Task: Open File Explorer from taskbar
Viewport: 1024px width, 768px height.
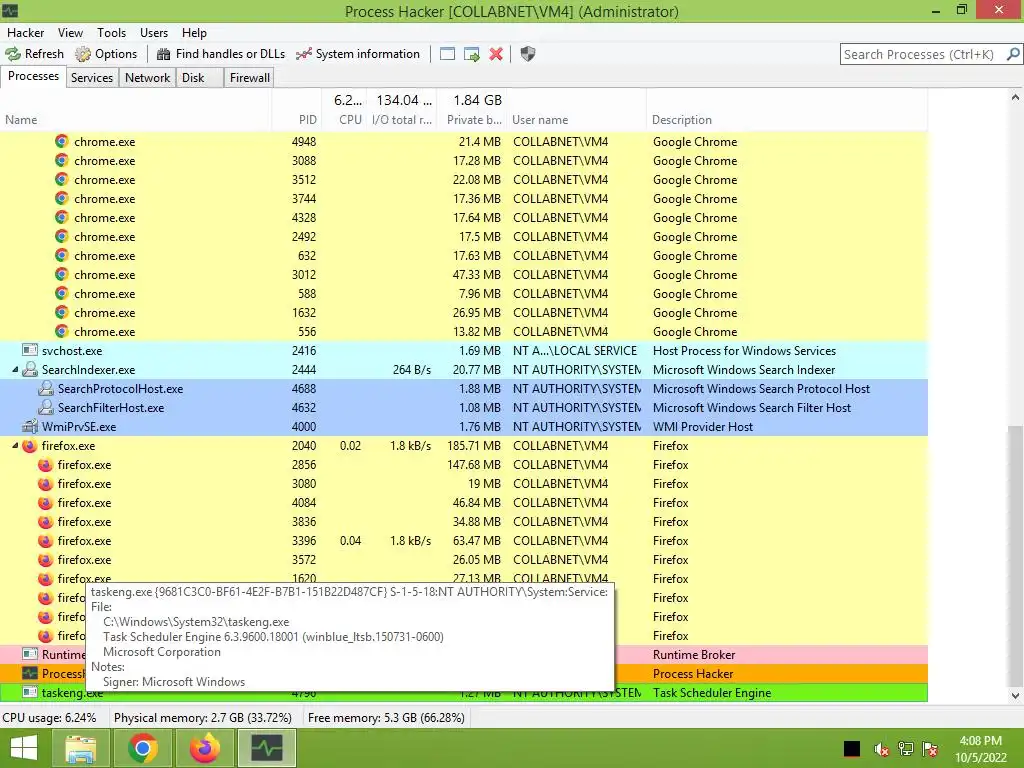Action: [81, 748]
